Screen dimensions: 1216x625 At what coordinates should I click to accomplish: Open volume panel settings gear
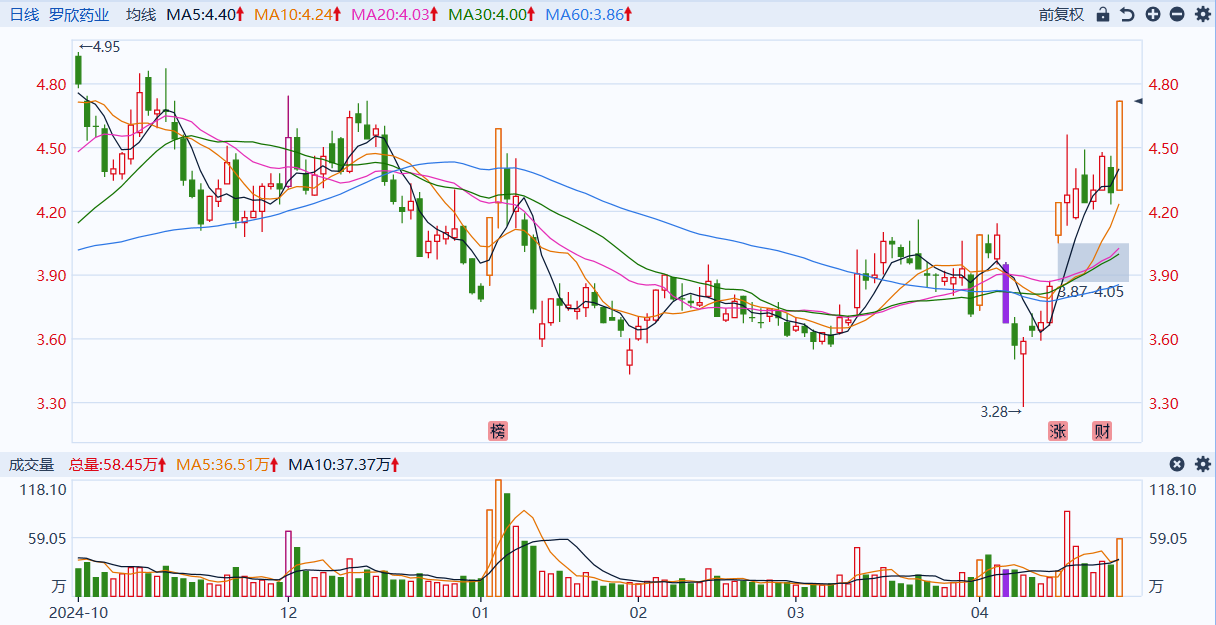[1201, 464]
